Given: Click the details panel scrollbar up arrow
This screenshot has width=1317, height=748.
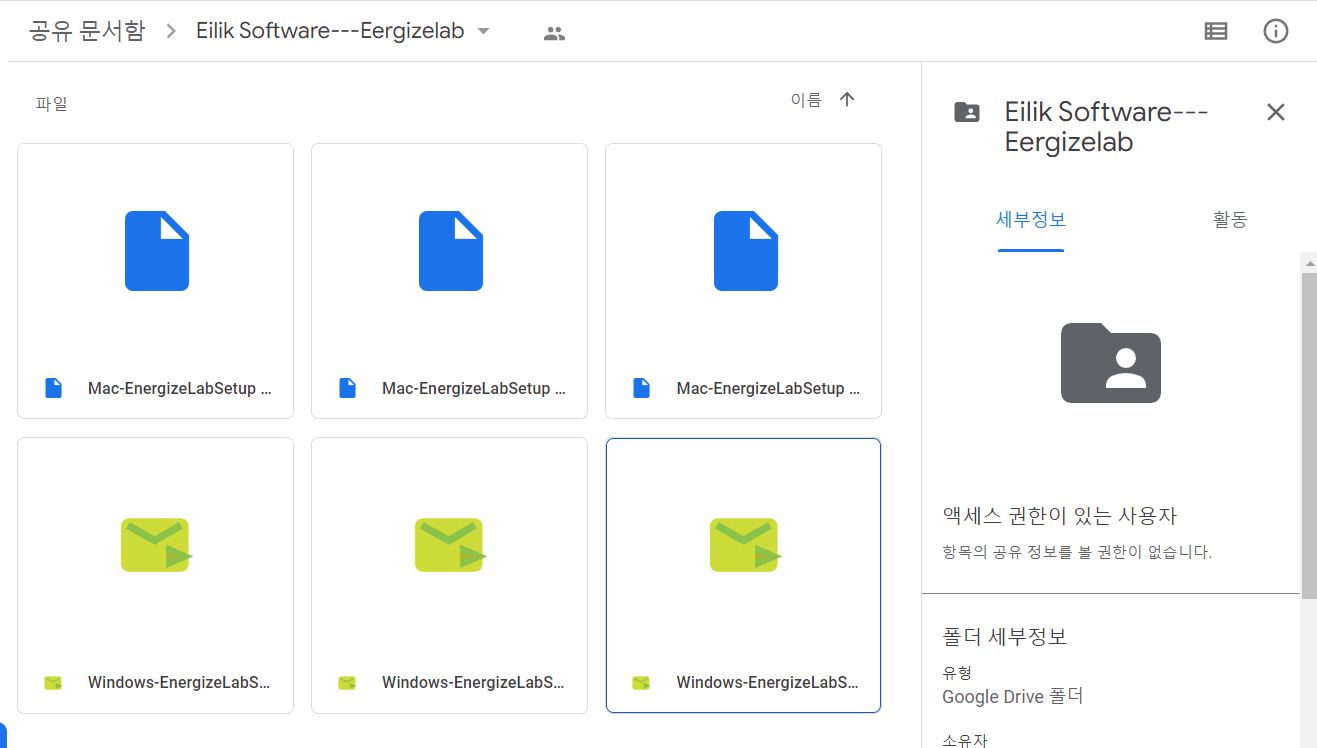Looking at the screenshot, I should tap(1308, 262).
